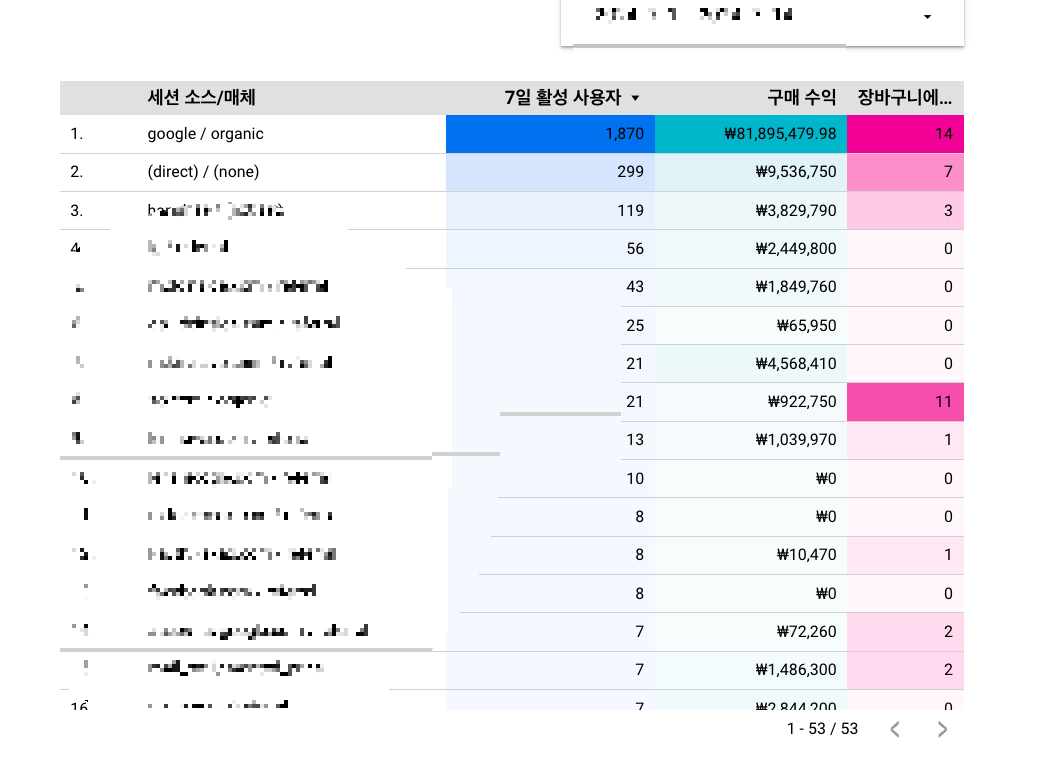Screen dimensions: 1042x776
Task: Expand the 장바구니에… column header options
Action: [903, 98]
